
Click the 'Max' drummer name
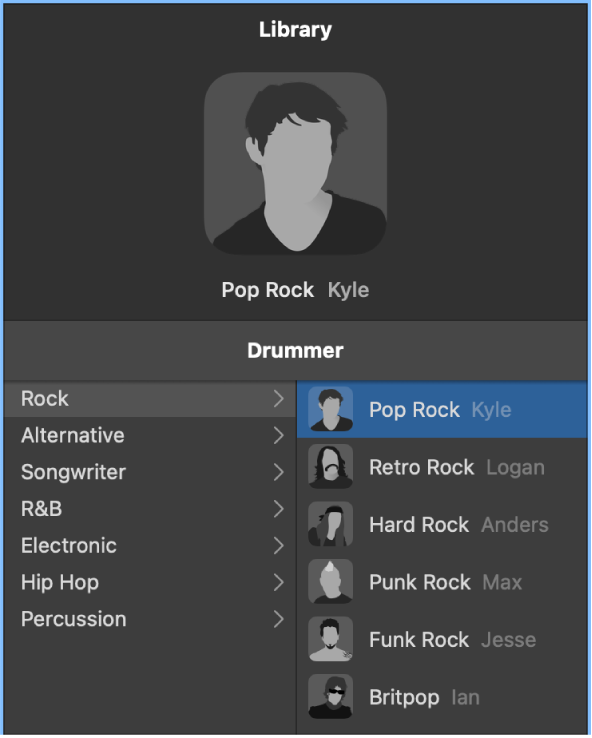(502, 582)
